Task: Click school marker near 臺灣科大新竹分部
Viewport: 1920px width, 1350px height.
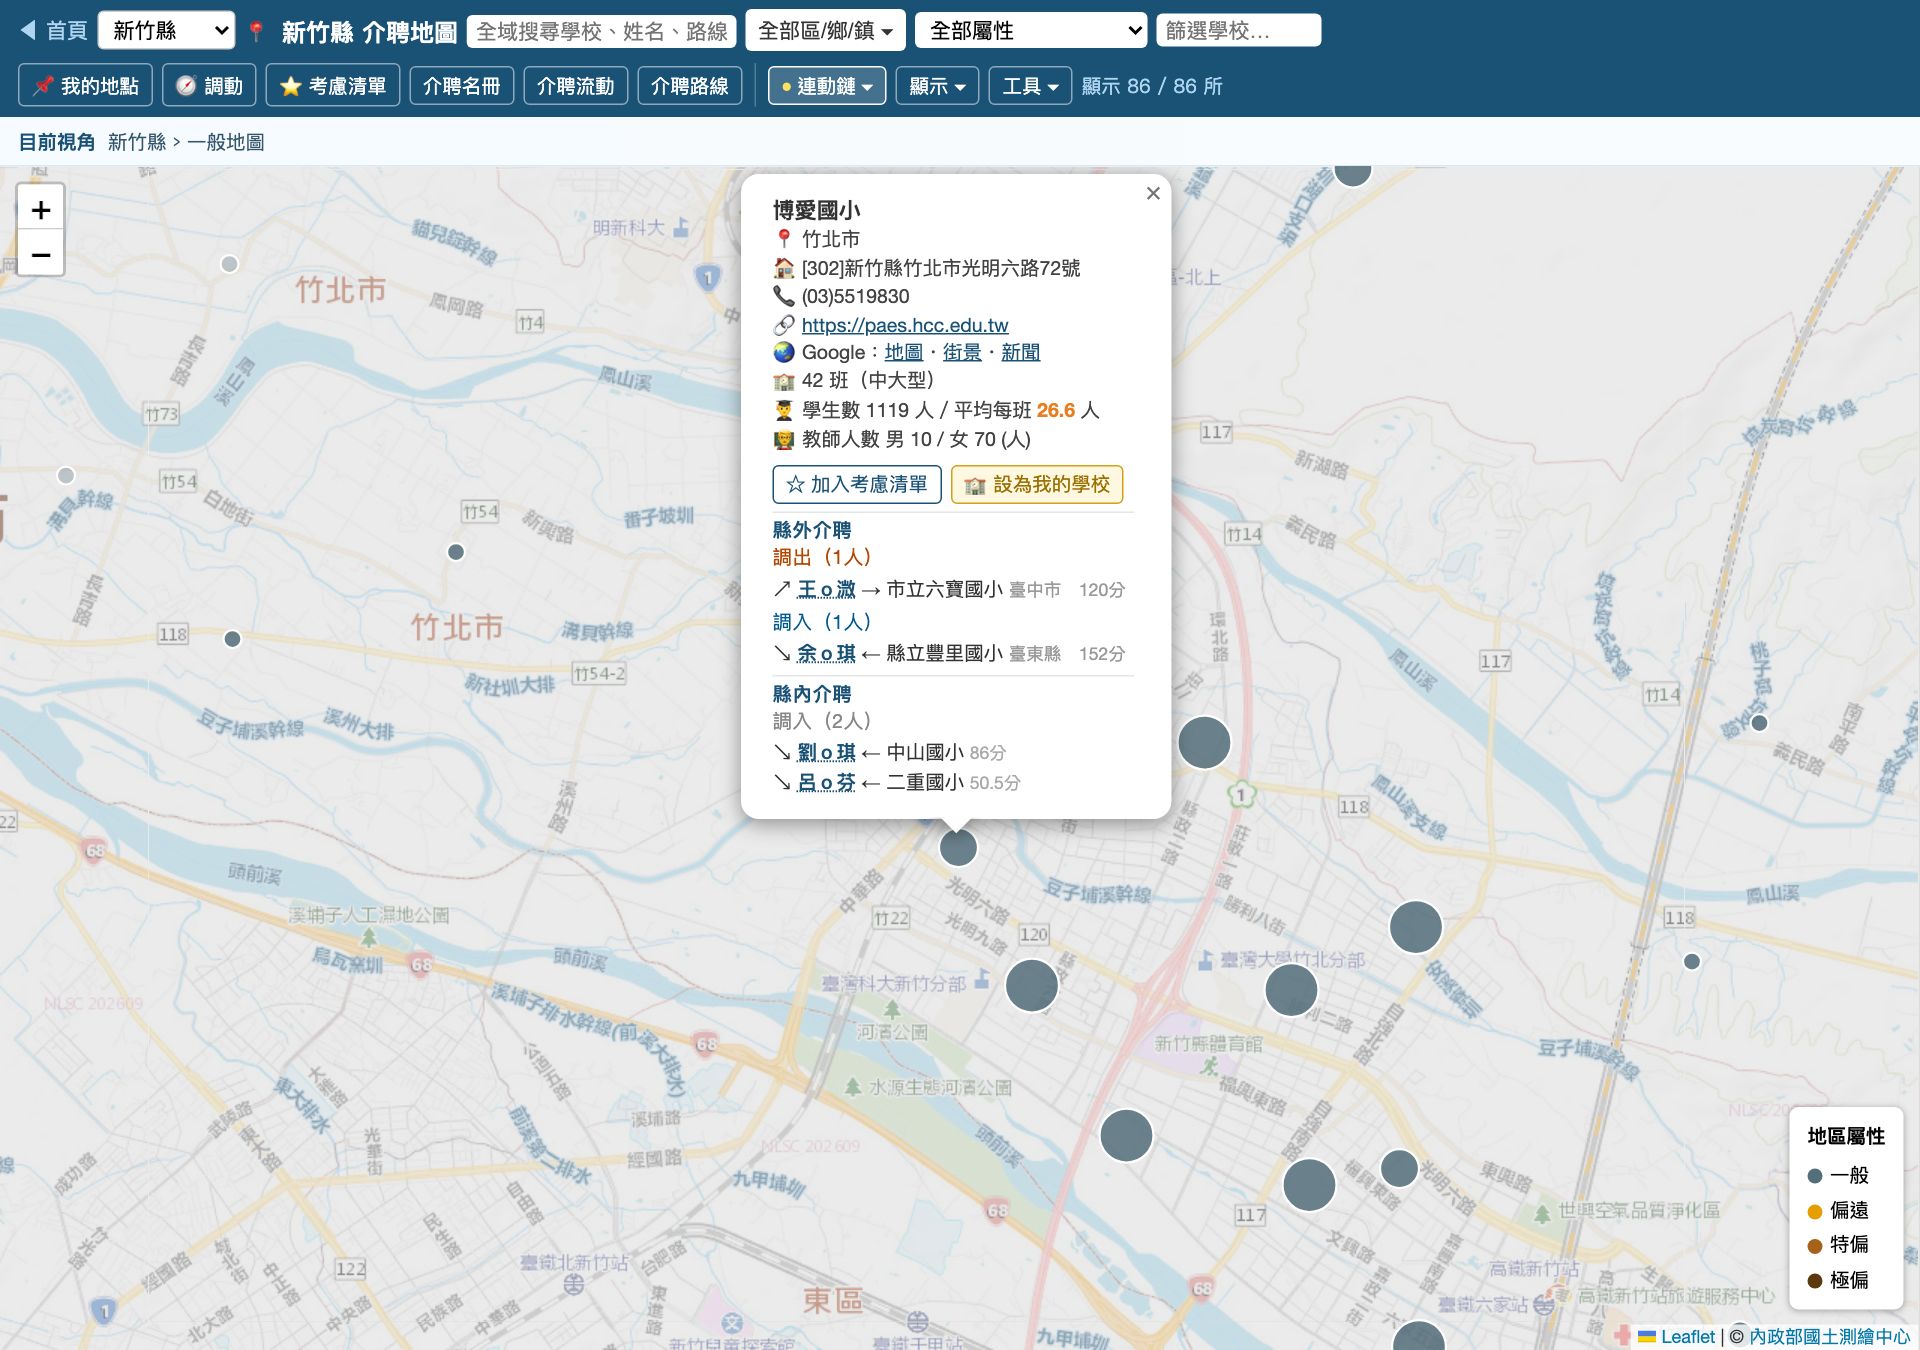Action: pos(1032,985)
